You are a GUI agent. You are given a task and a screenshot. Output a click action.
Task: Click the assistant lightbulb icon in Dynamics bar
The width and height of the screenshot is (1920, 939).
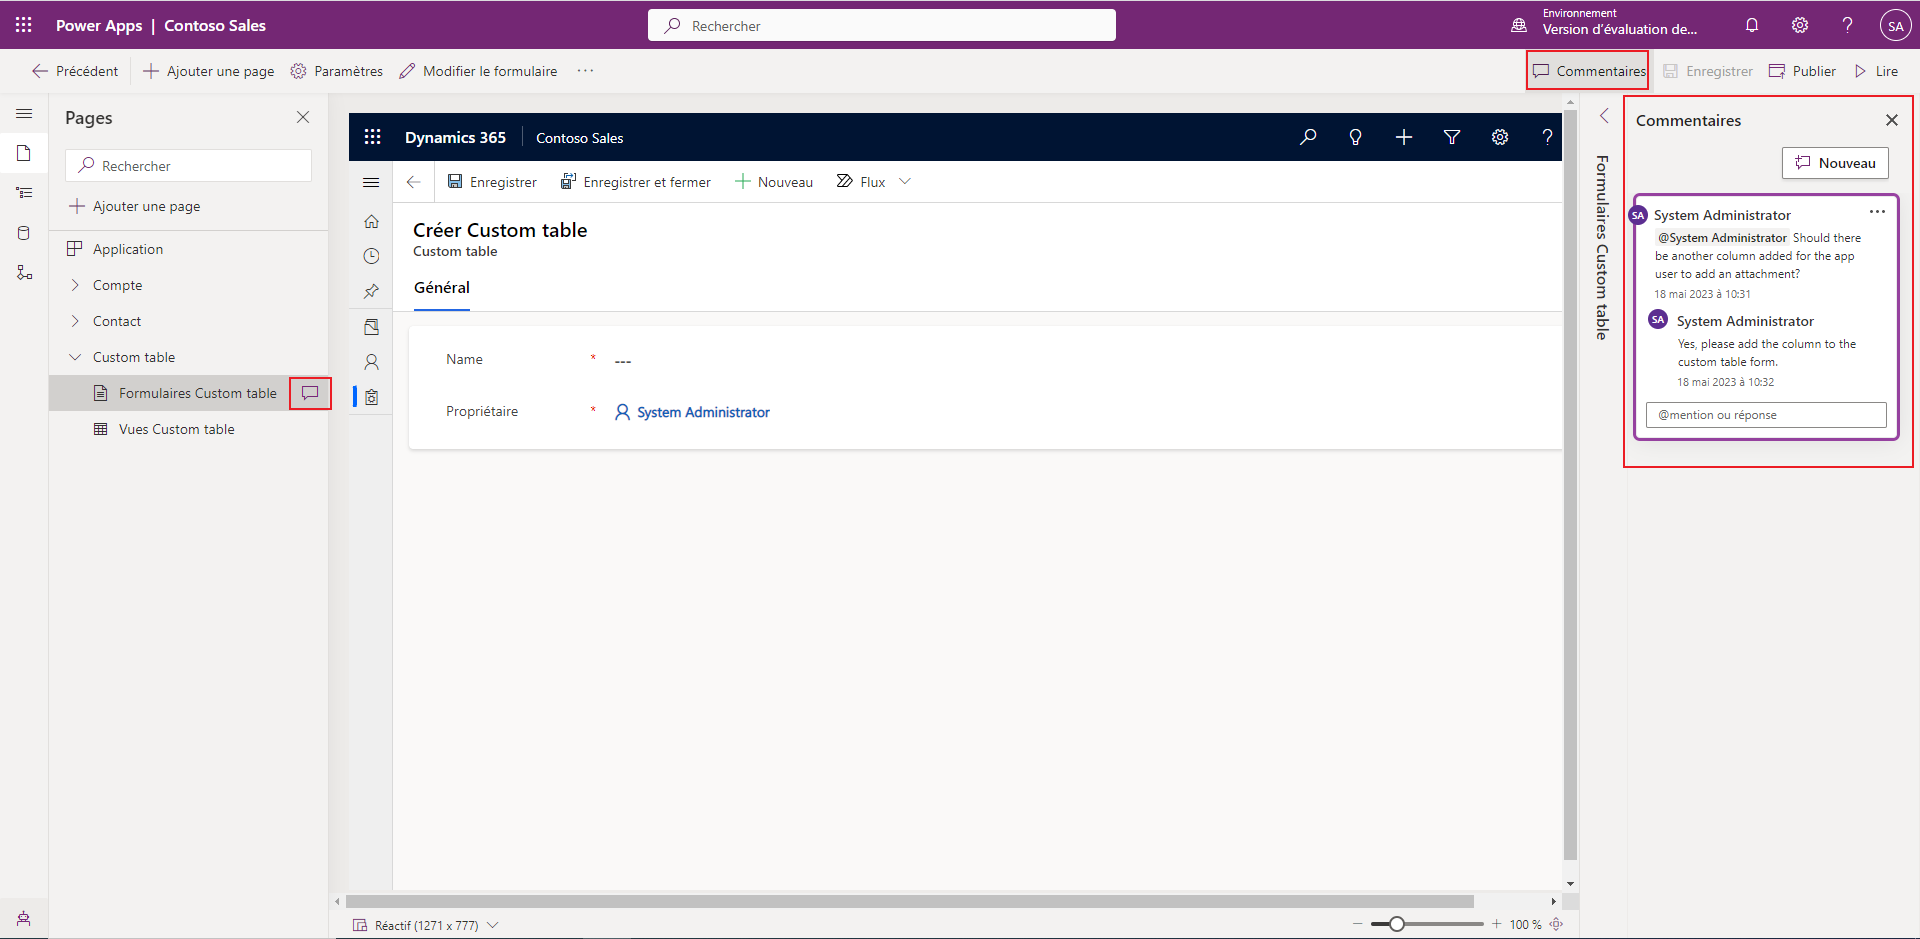(x=1355, y=137)
